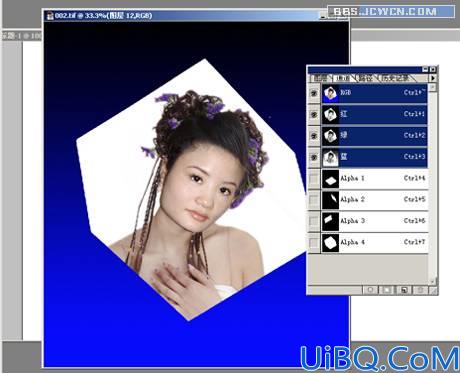
Task: Select the 绿 channel thumbnail
Action: click(x=330, y=136)
